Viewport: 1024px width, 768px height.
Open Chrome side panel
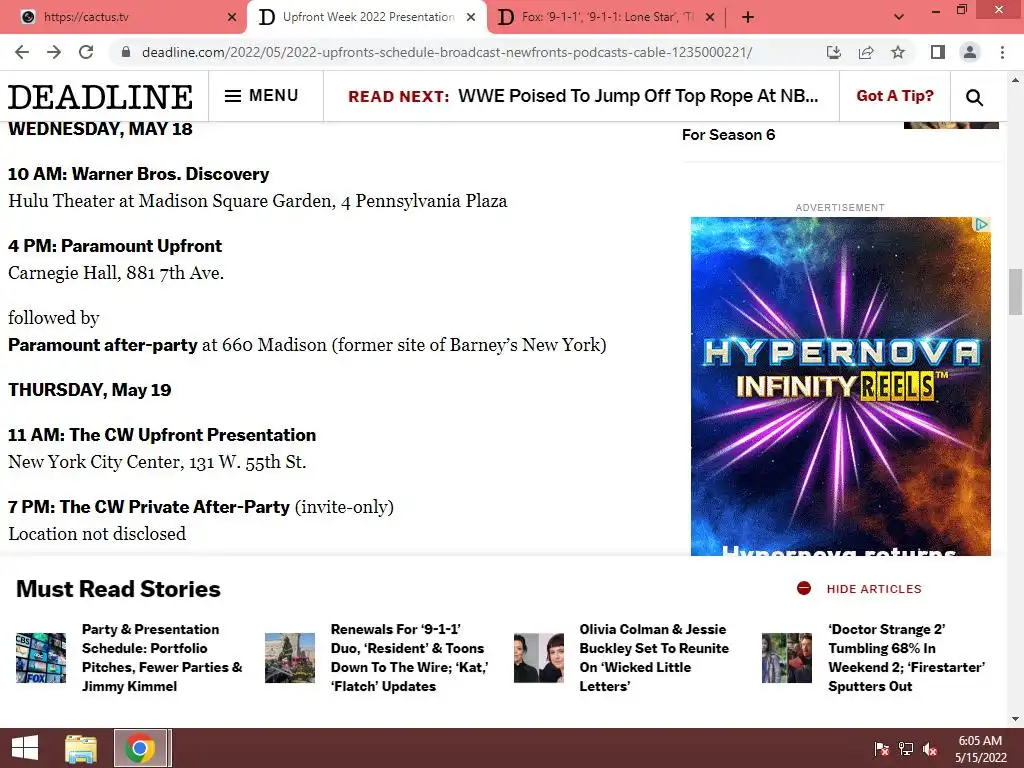tap(938, 52)
